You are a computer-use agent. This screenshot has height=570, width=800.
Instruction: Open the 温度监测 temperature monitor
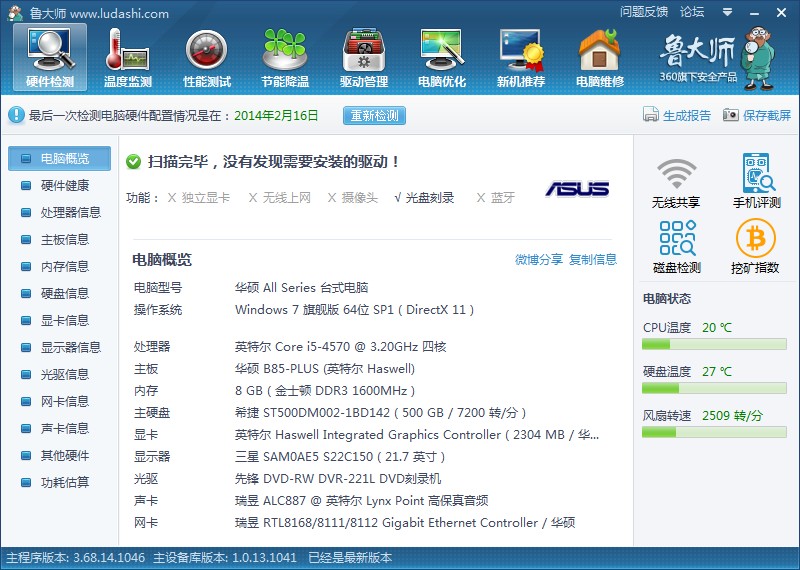[x=128, y=57]
